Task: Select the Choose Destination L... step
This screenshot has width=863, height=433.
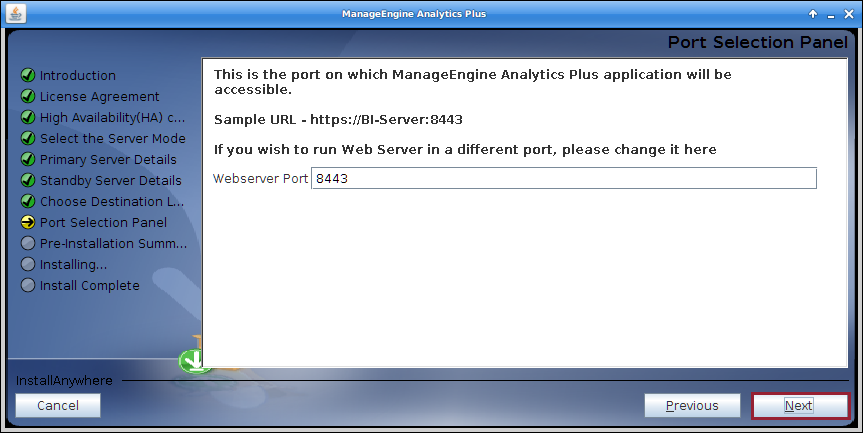Action: 112,201
